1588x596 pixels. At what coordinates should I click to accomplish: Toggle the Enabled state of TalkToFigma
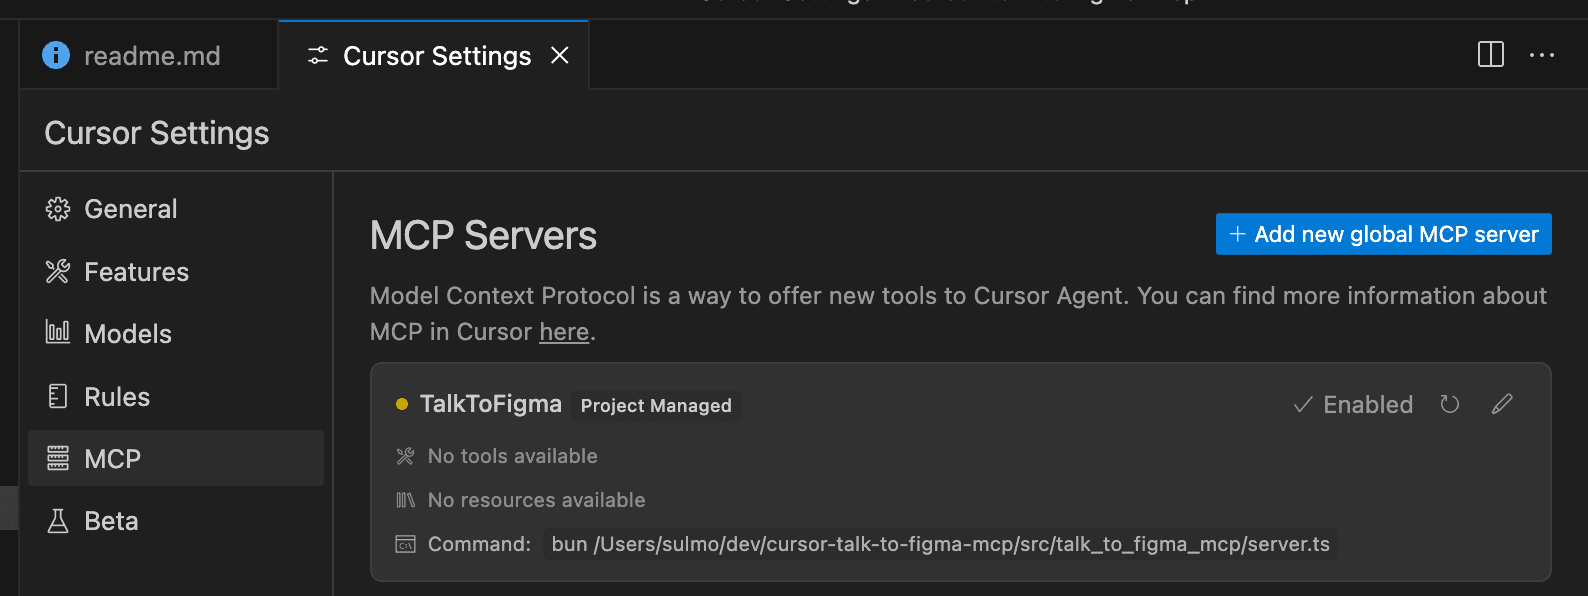tap(1353, 405)
